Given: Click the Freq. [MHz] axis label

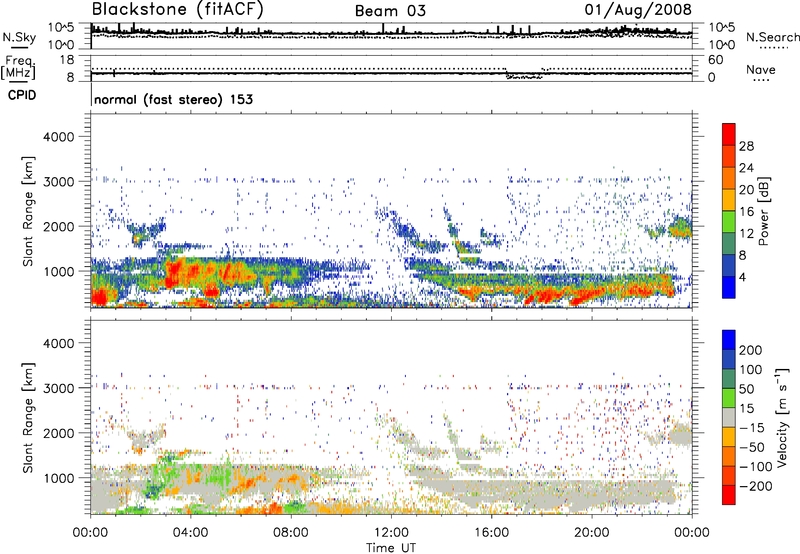Looking at the screenshot, I should coord(18,67).
